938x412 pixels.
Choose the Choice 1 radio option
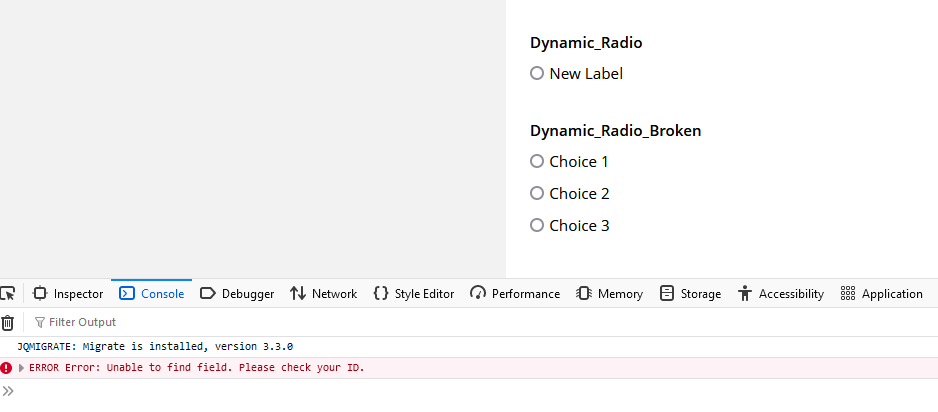[537, 161]
